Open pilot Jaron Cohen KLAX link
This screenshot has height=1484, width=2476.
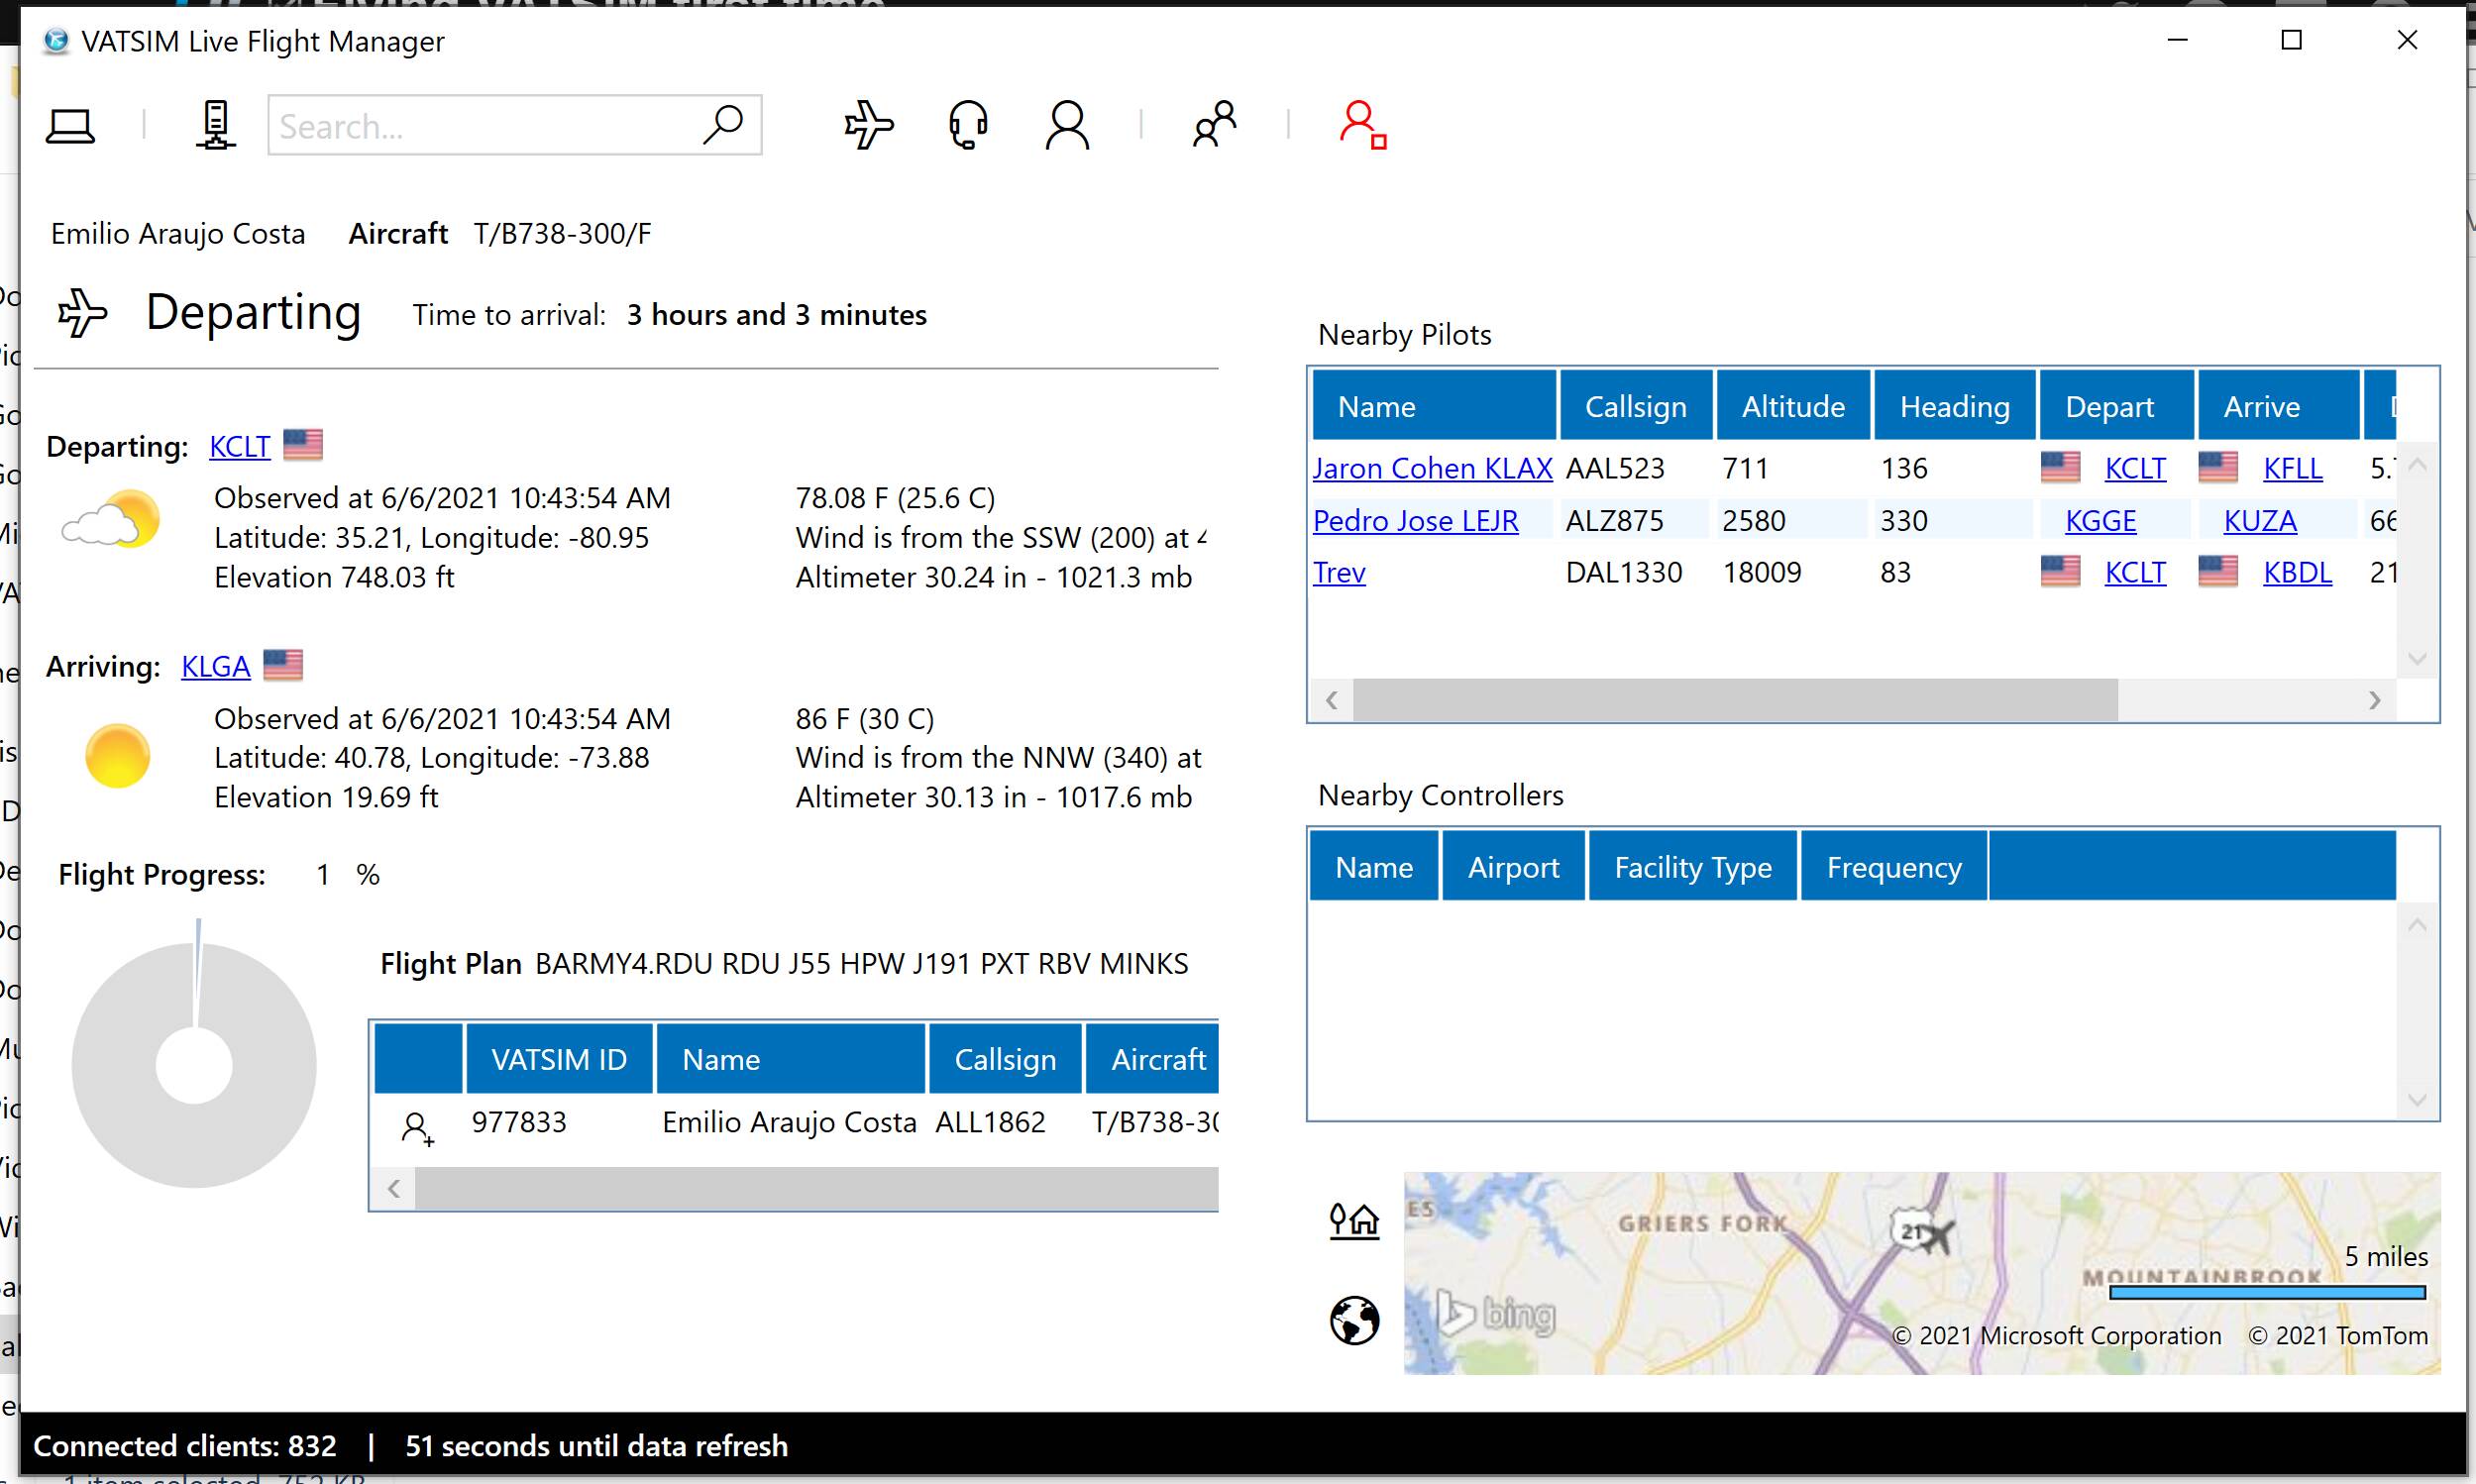pyautogui.click(x=1432, y=468)
